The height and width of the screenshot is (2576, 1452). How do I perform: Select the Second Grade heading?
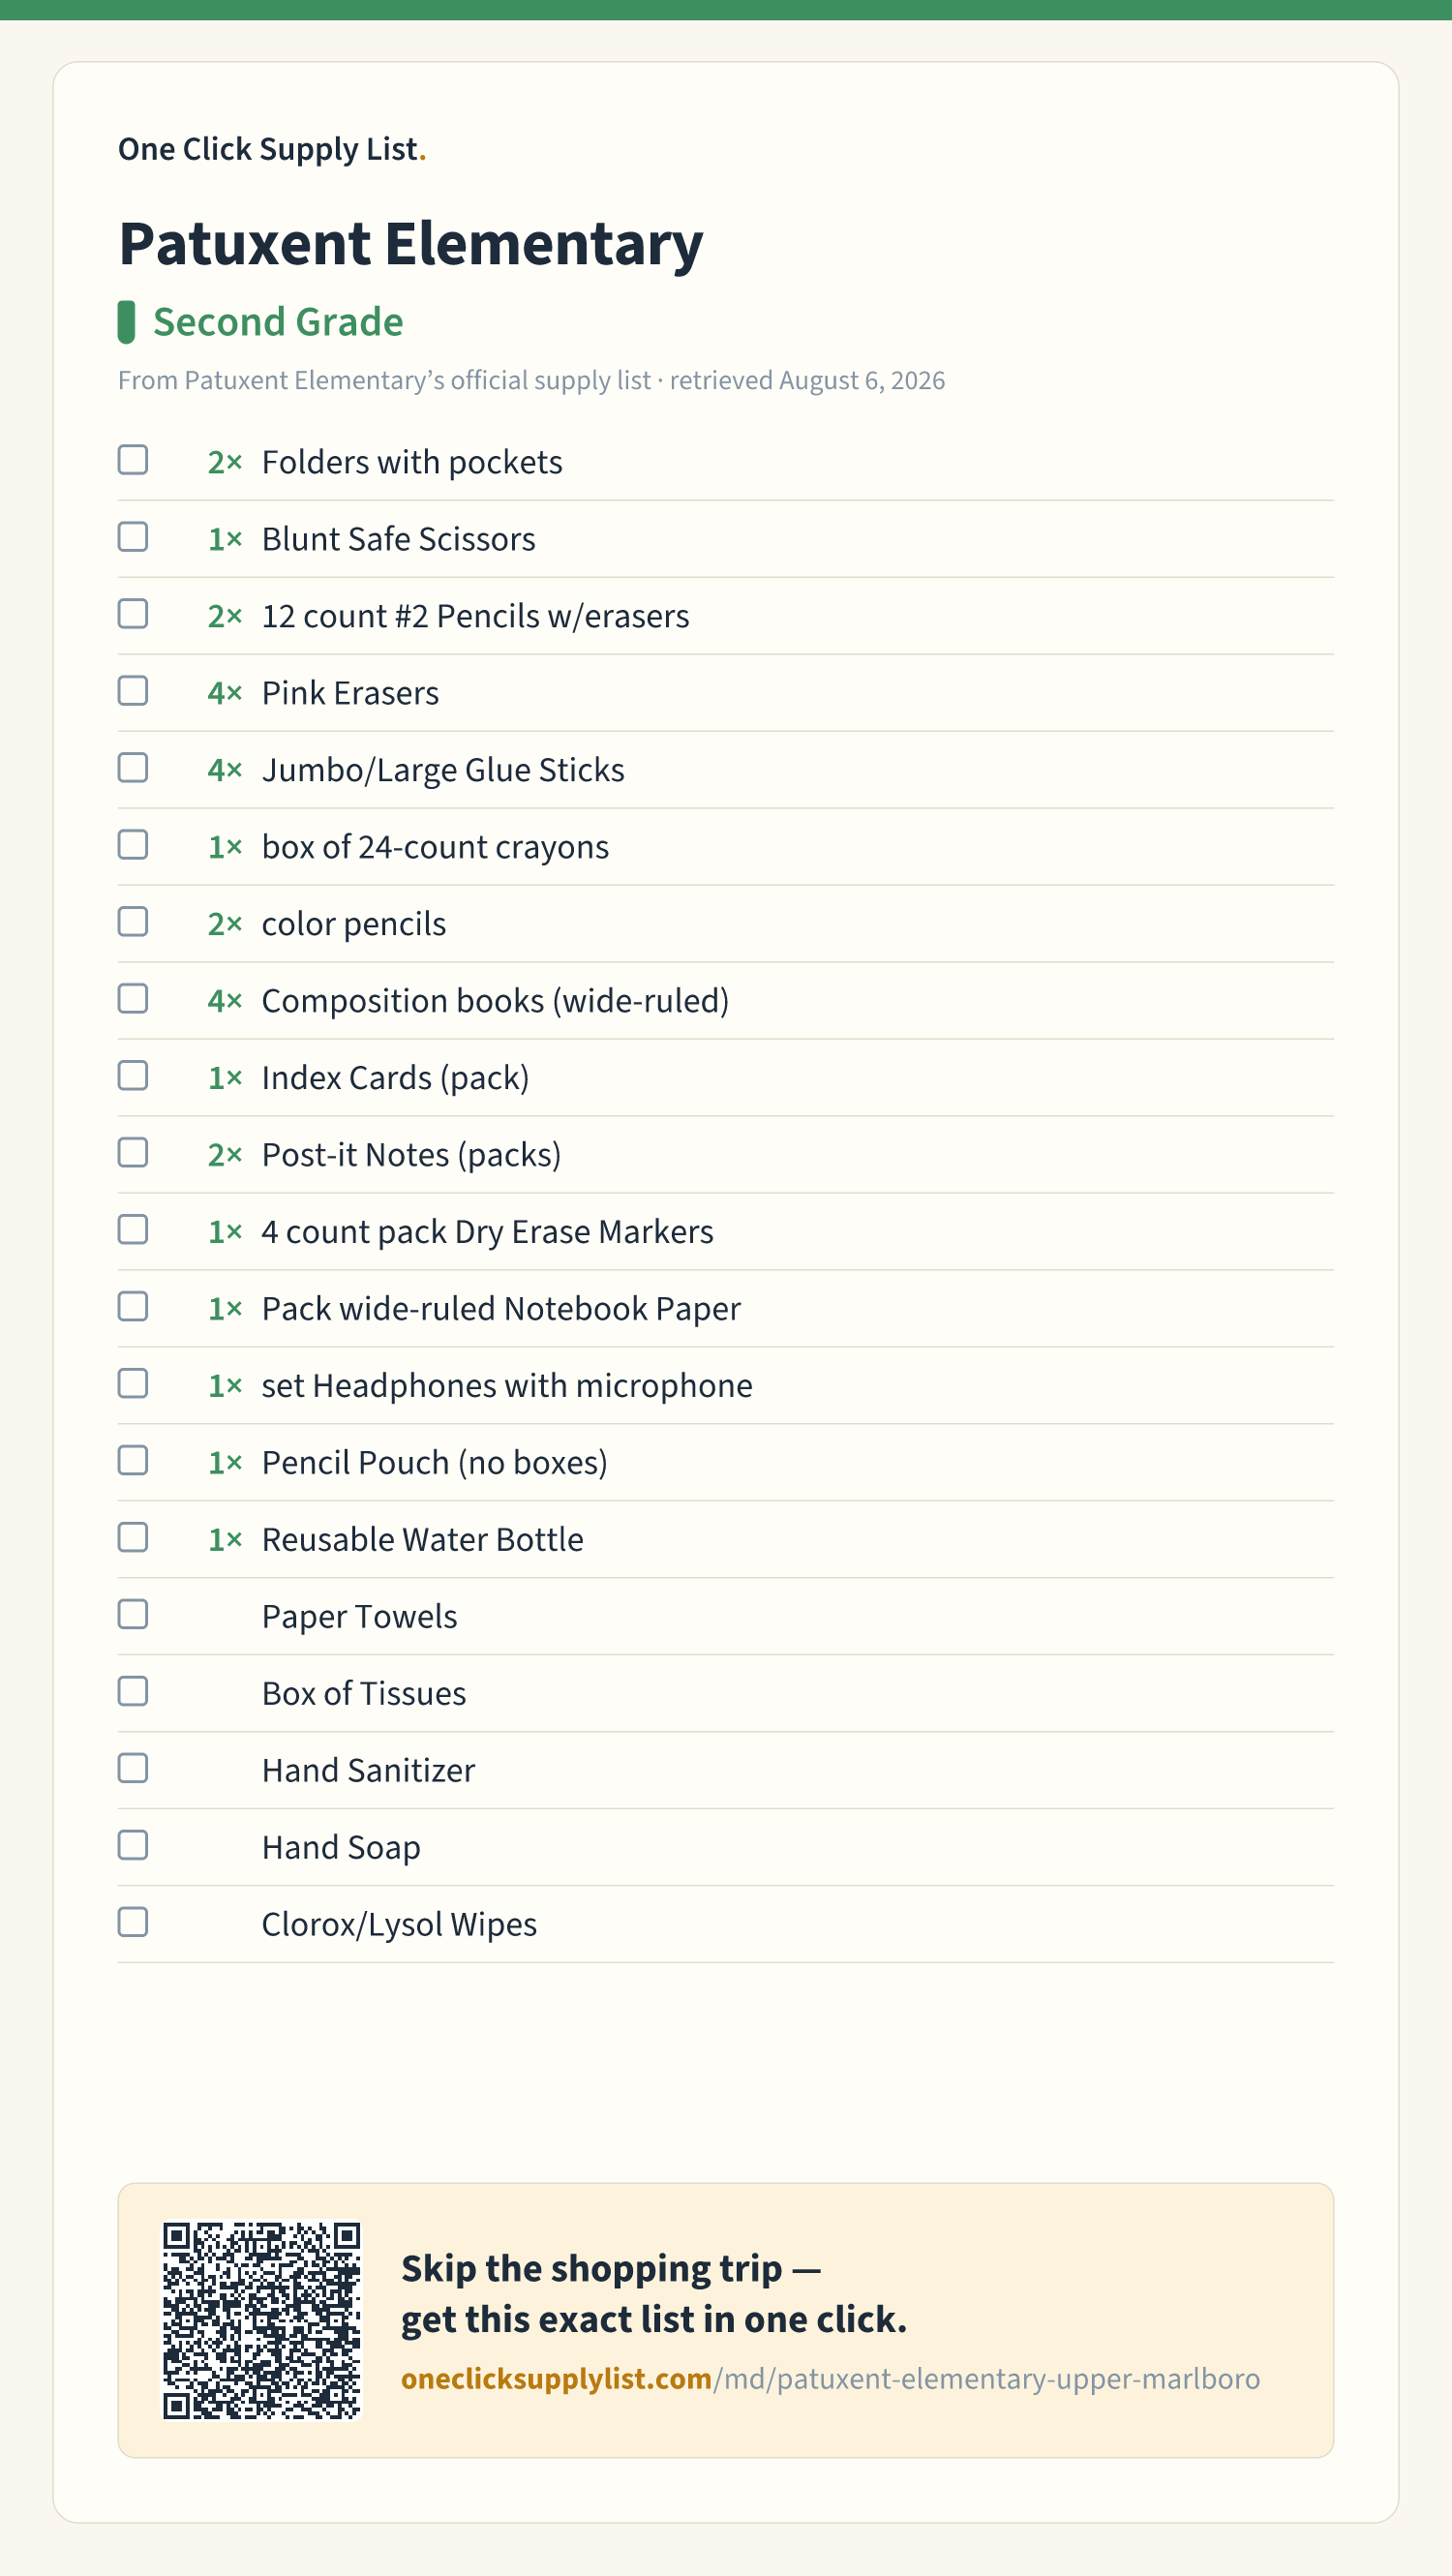point(278,322)
